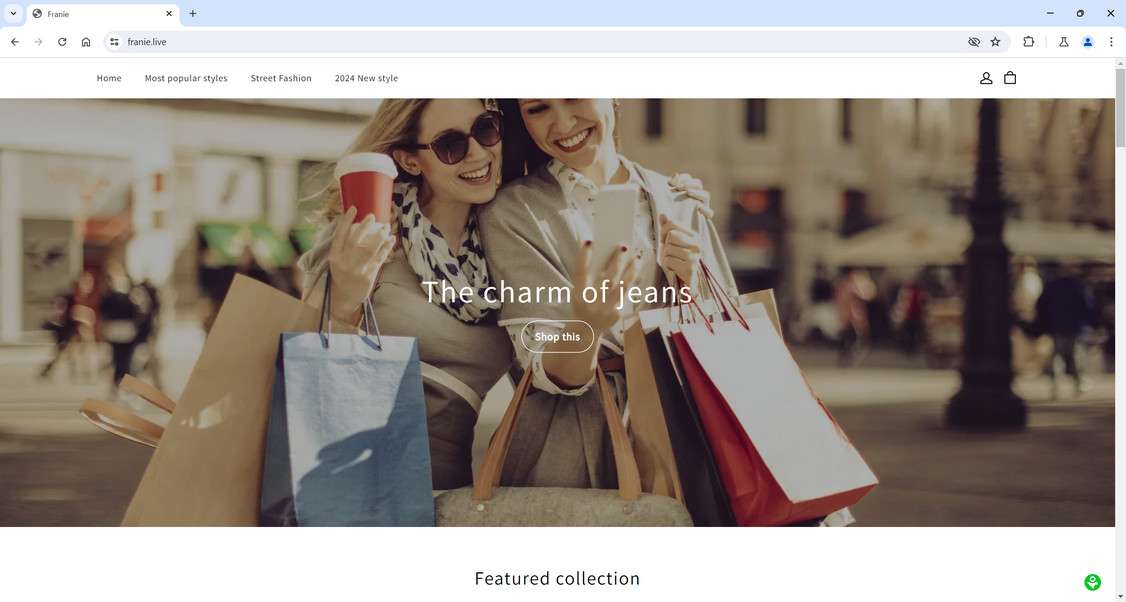Go to Street Fashion in the navigation

point(281,78)
